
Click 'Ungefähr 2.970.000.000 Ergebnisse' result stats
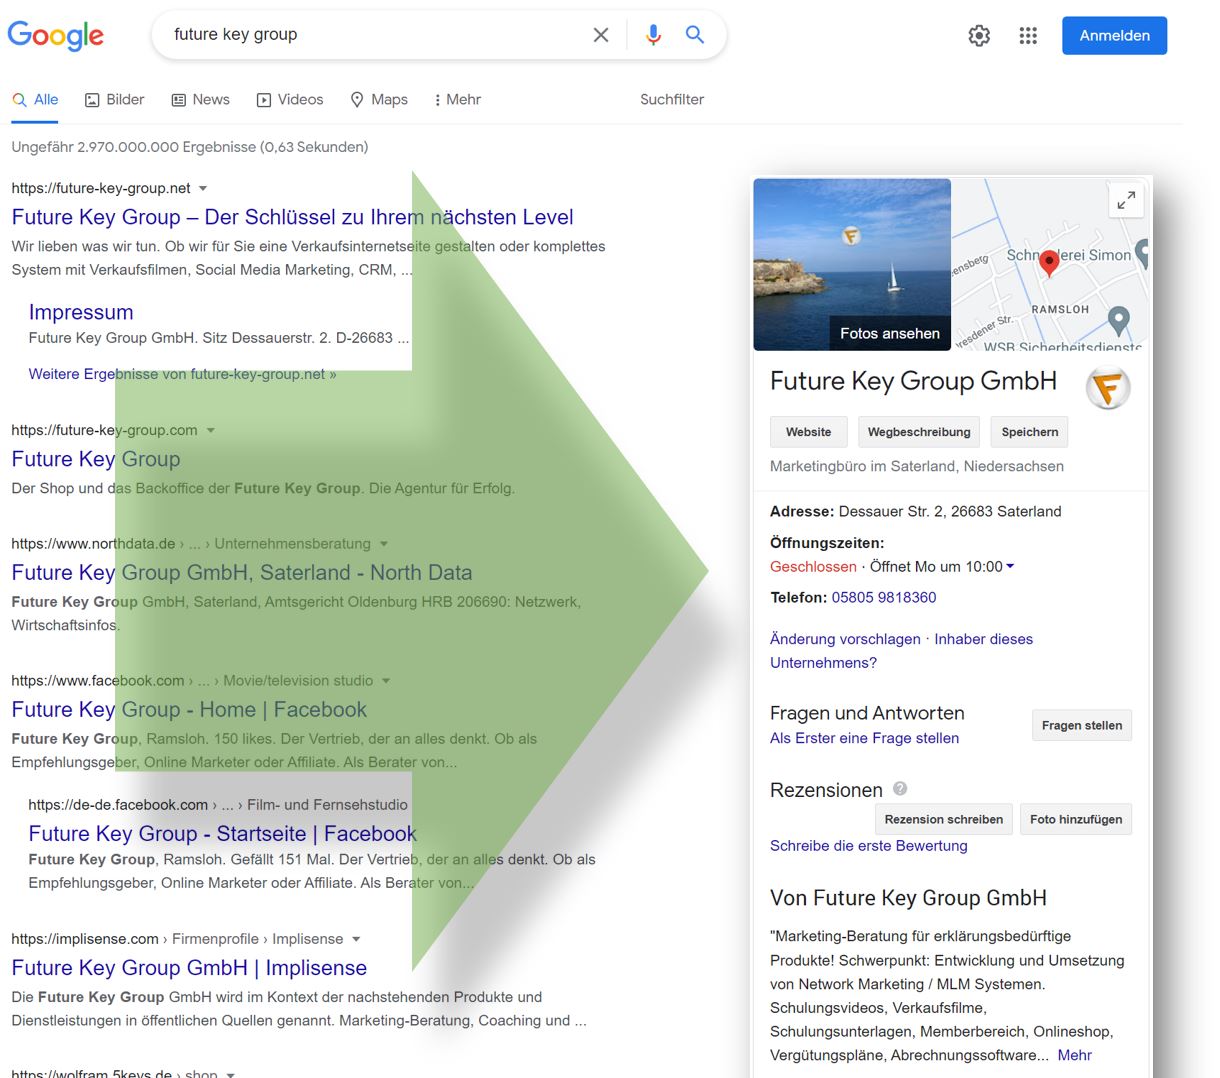coord(190,147)
